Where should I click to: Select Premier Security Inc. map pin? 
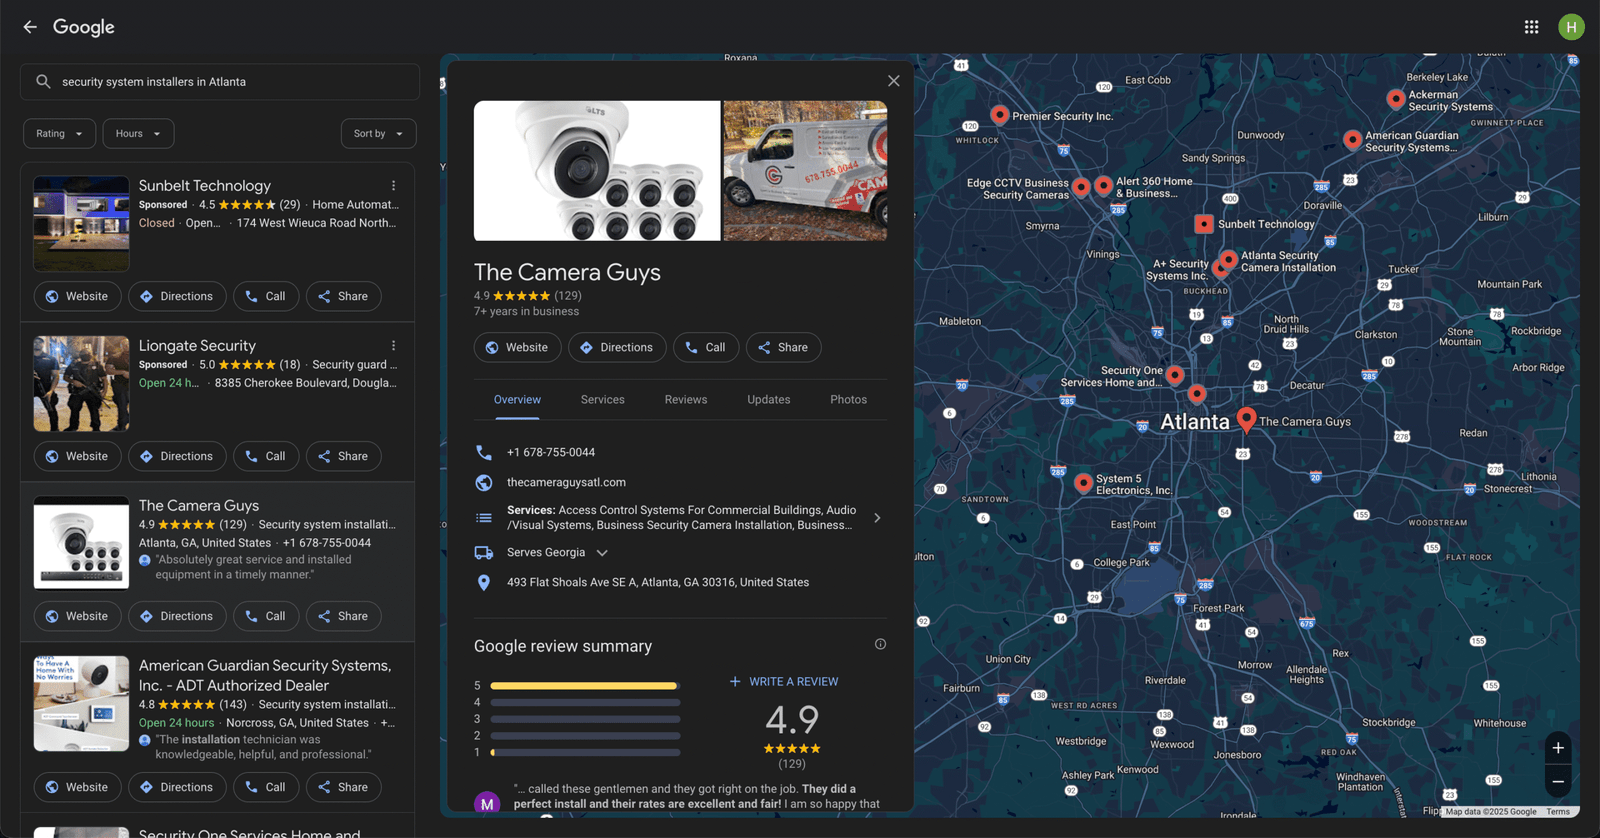coord(999,115)
